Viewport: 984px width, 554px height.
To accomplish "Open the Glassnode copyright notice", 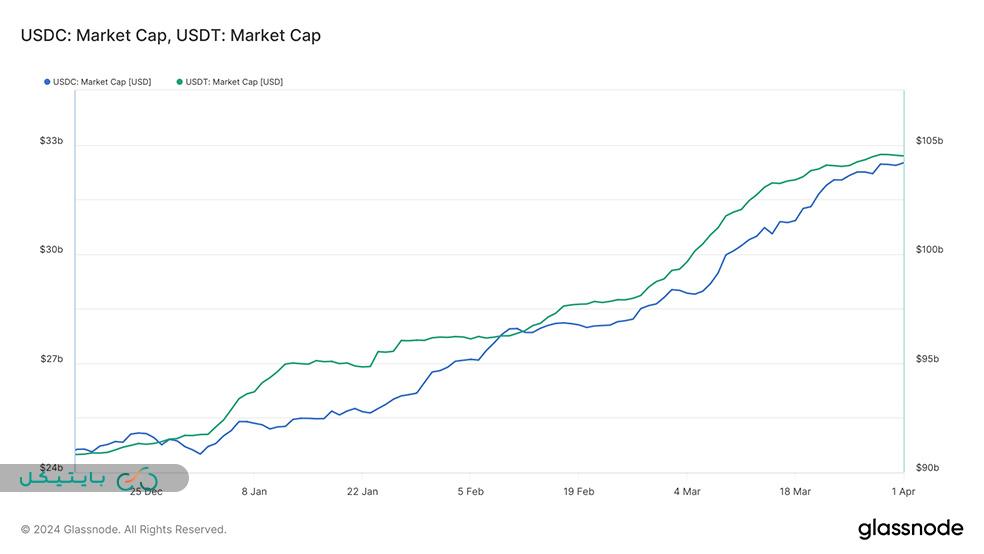I will pyautogui.click(x=124, y=529).
